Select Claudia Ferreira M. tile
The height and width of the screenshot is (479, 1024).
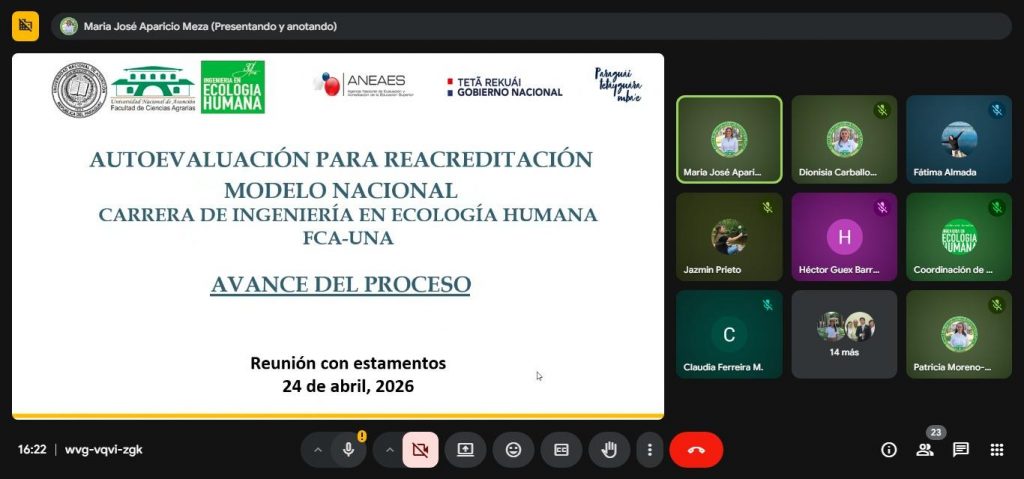click(x=729, y=334)
